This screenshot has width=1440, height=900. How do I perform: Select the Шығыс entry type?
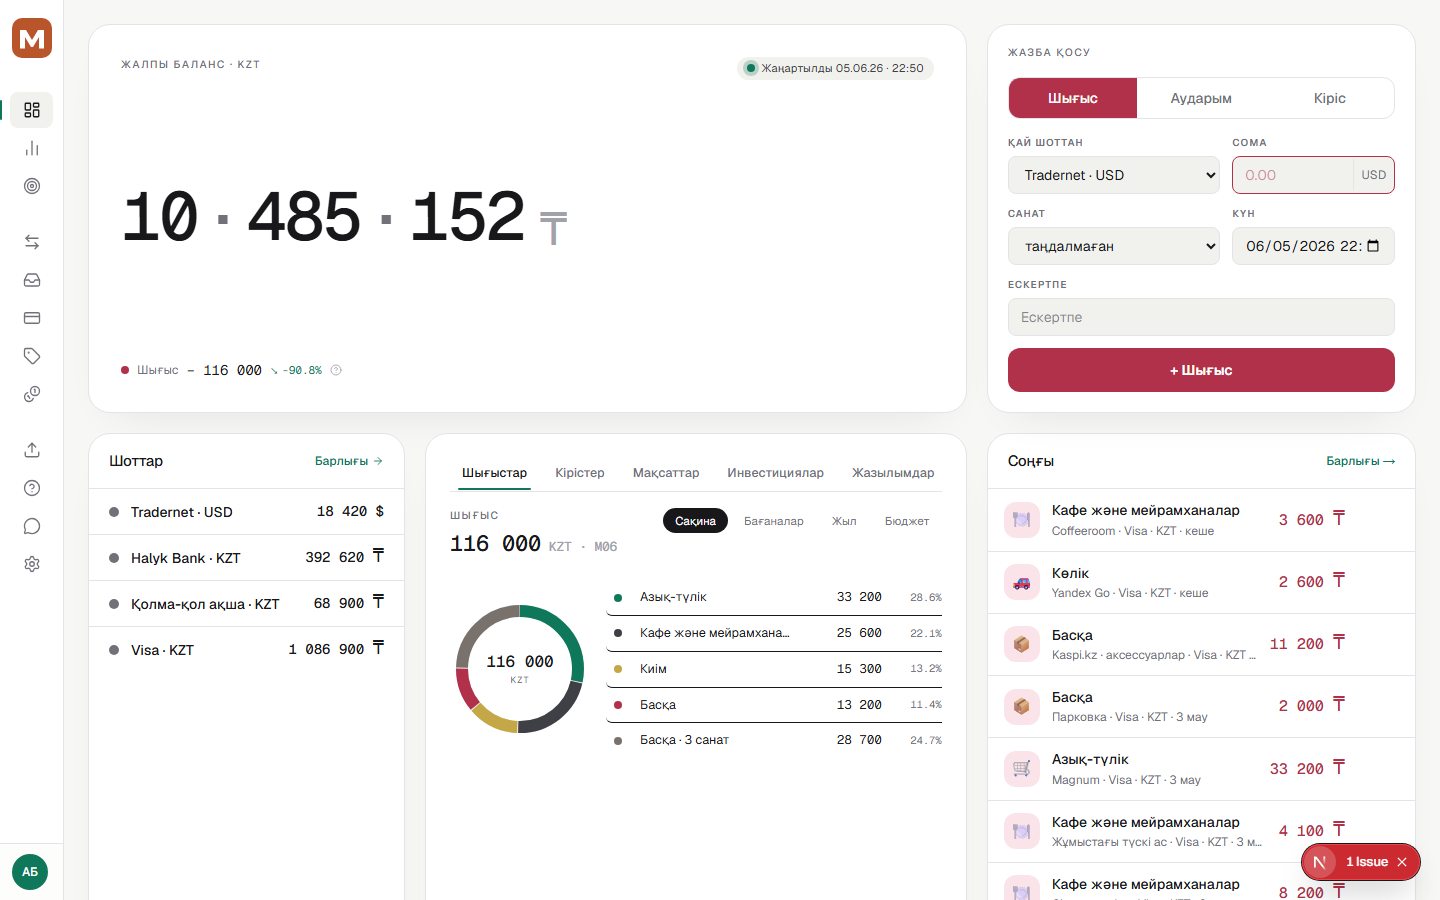click(x=1073, y=98)
